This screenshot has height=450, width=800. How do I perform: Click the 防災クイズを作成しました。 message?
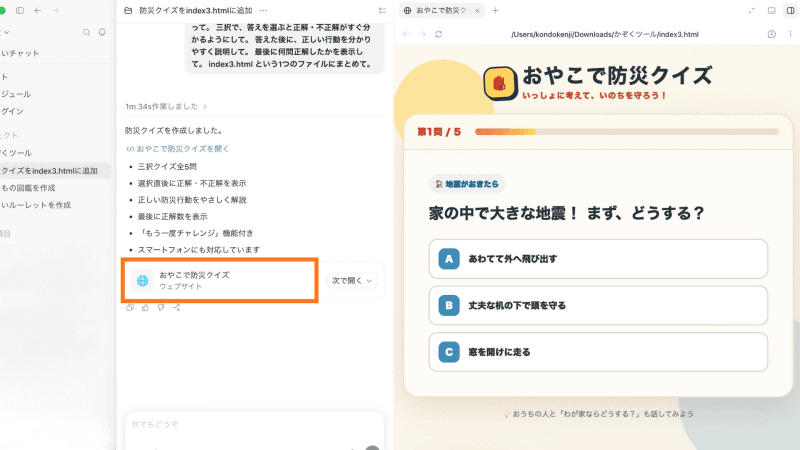pos(175,131)
